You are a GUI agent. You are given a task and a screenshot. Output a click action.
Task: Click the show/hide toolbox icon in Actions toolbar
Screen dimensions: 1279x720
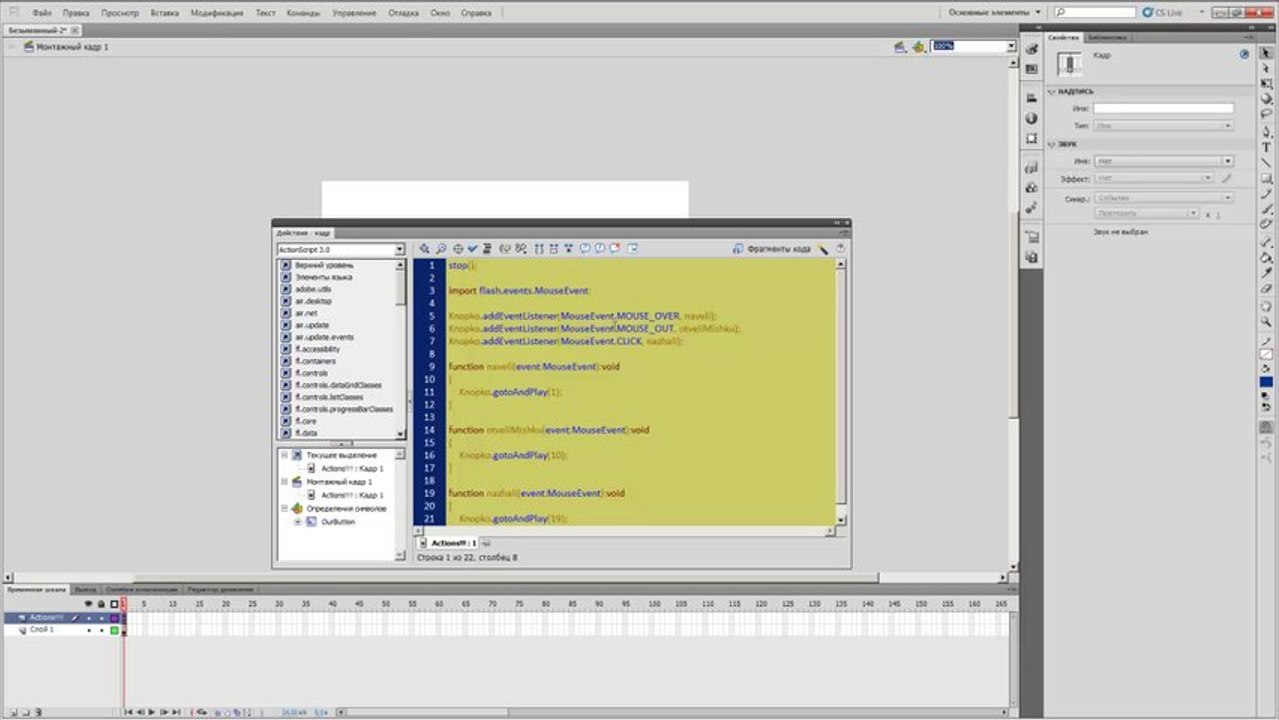(633, 248)
